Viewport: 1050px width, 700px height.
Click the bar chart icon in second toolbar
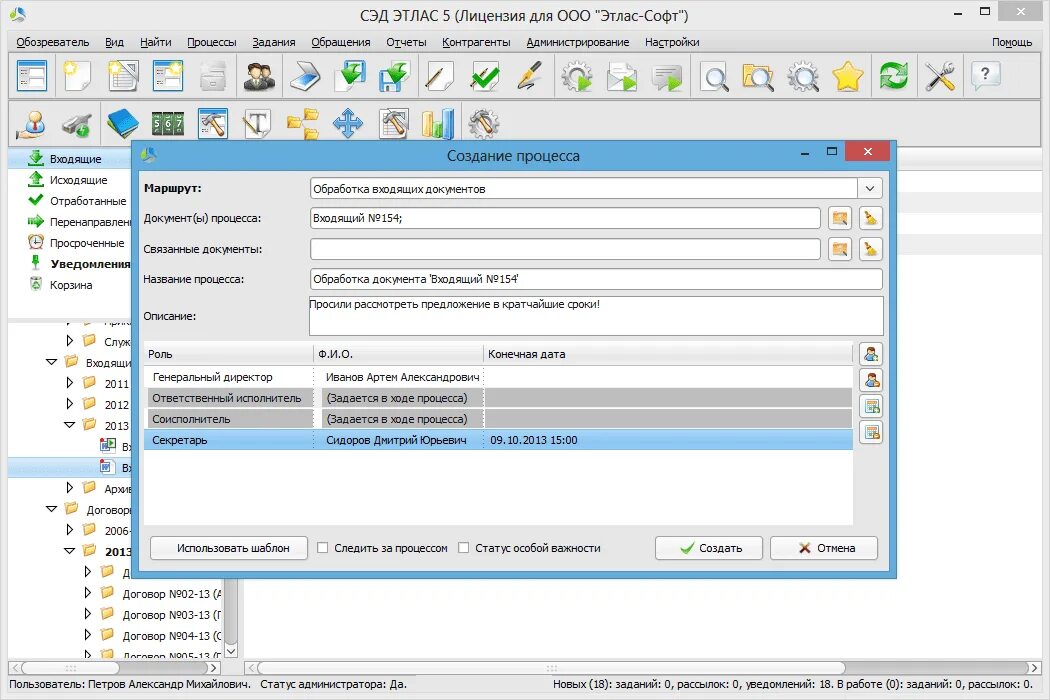tap(438, 123)
